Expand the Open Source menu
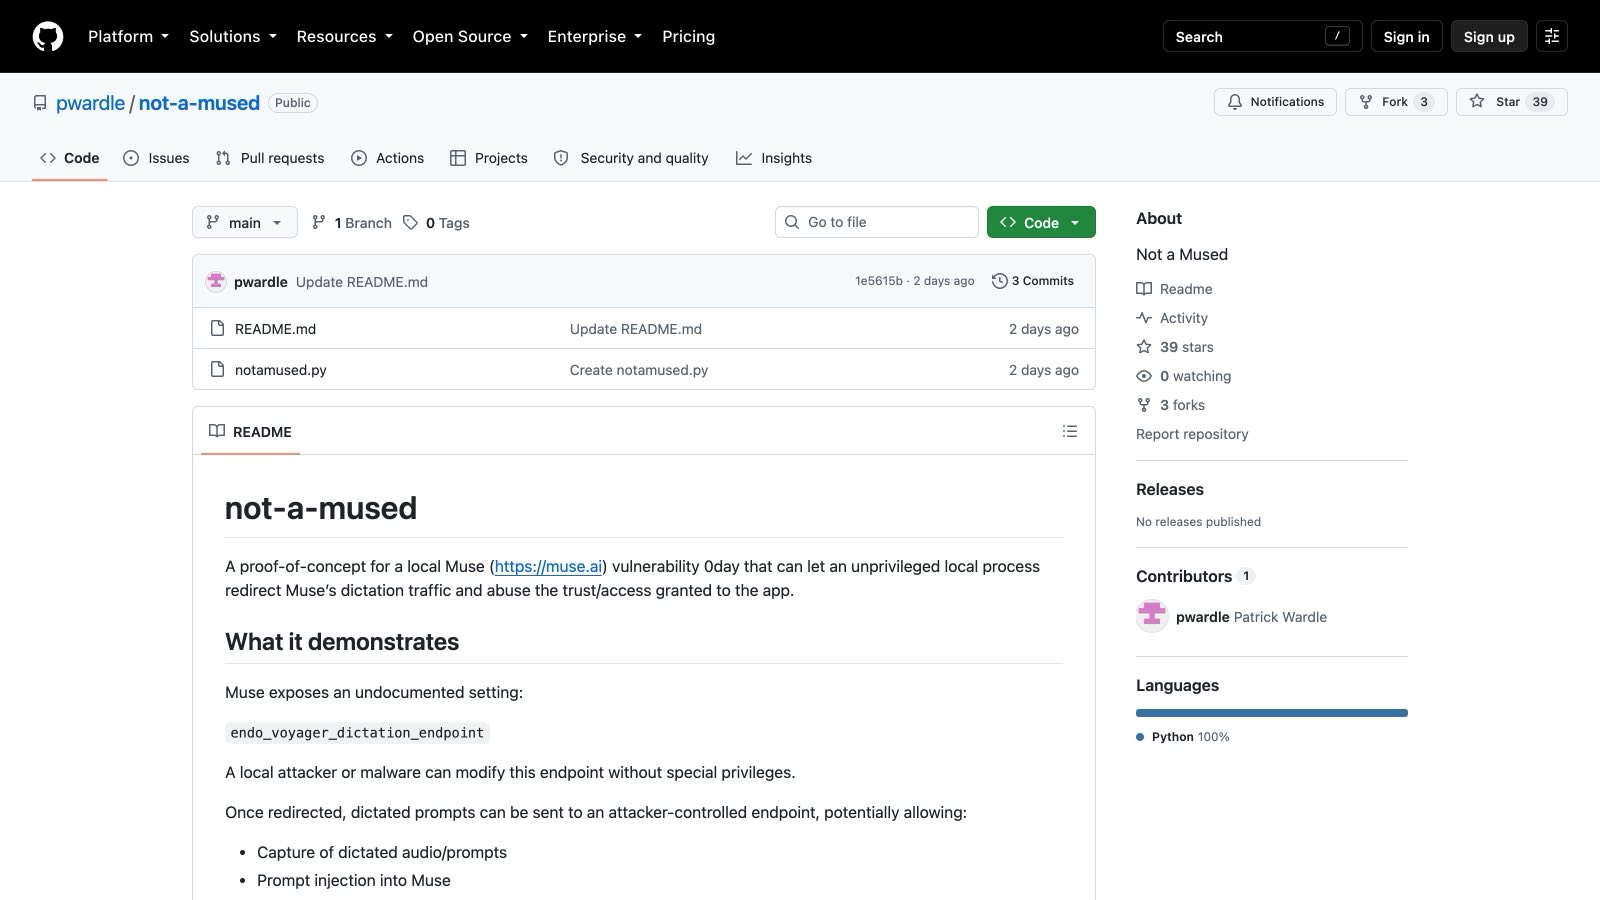 (470, 36)
